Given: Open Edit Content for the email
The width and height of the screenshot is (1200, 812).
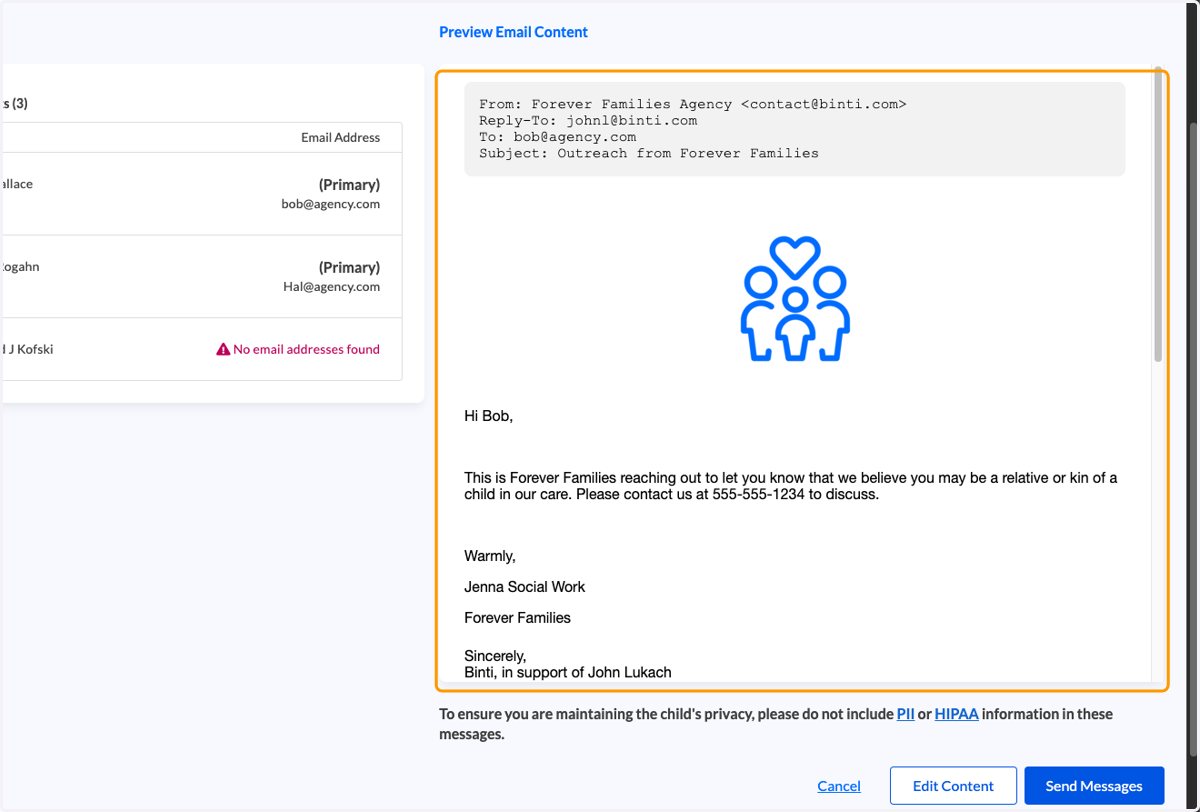Looking at the screenshot, I should (x=953, y=786).
